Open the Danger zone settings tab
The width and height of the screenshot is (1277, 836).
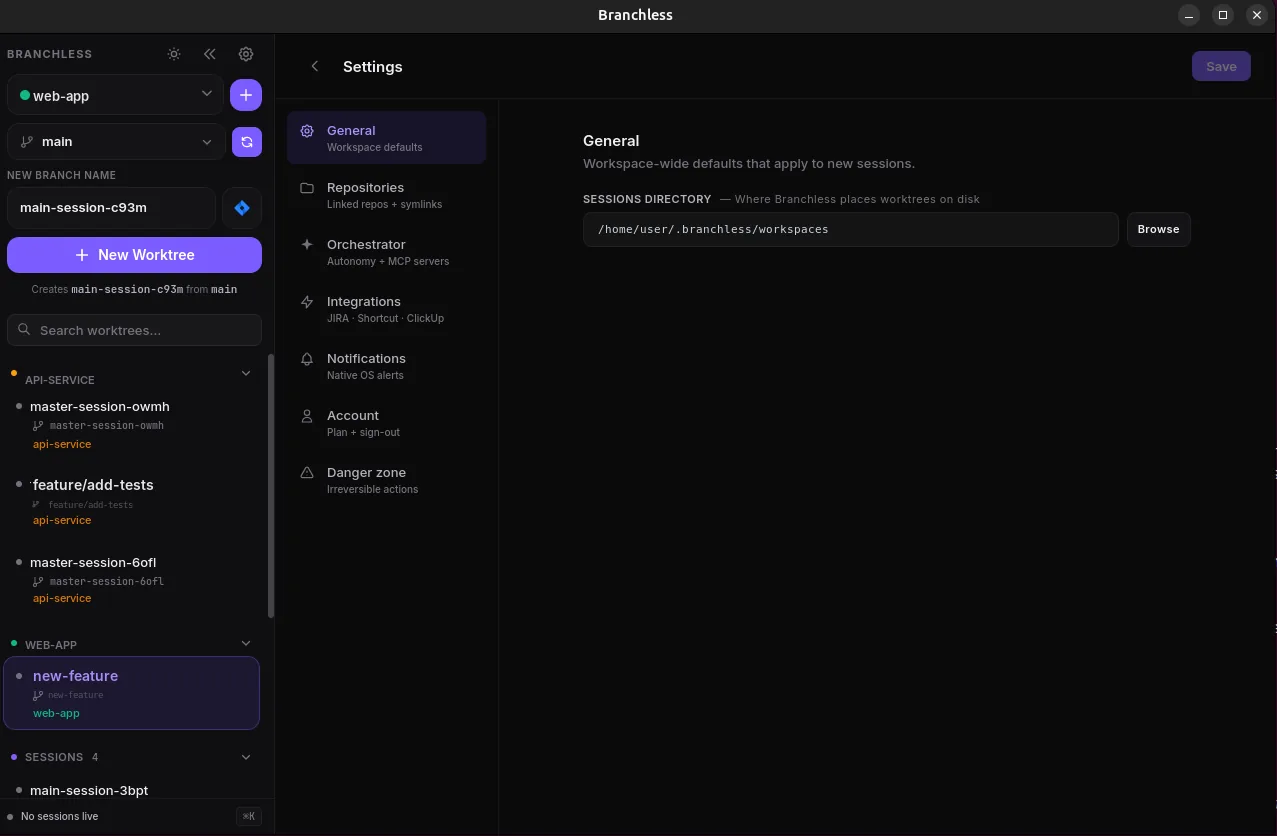click(386, 480)
